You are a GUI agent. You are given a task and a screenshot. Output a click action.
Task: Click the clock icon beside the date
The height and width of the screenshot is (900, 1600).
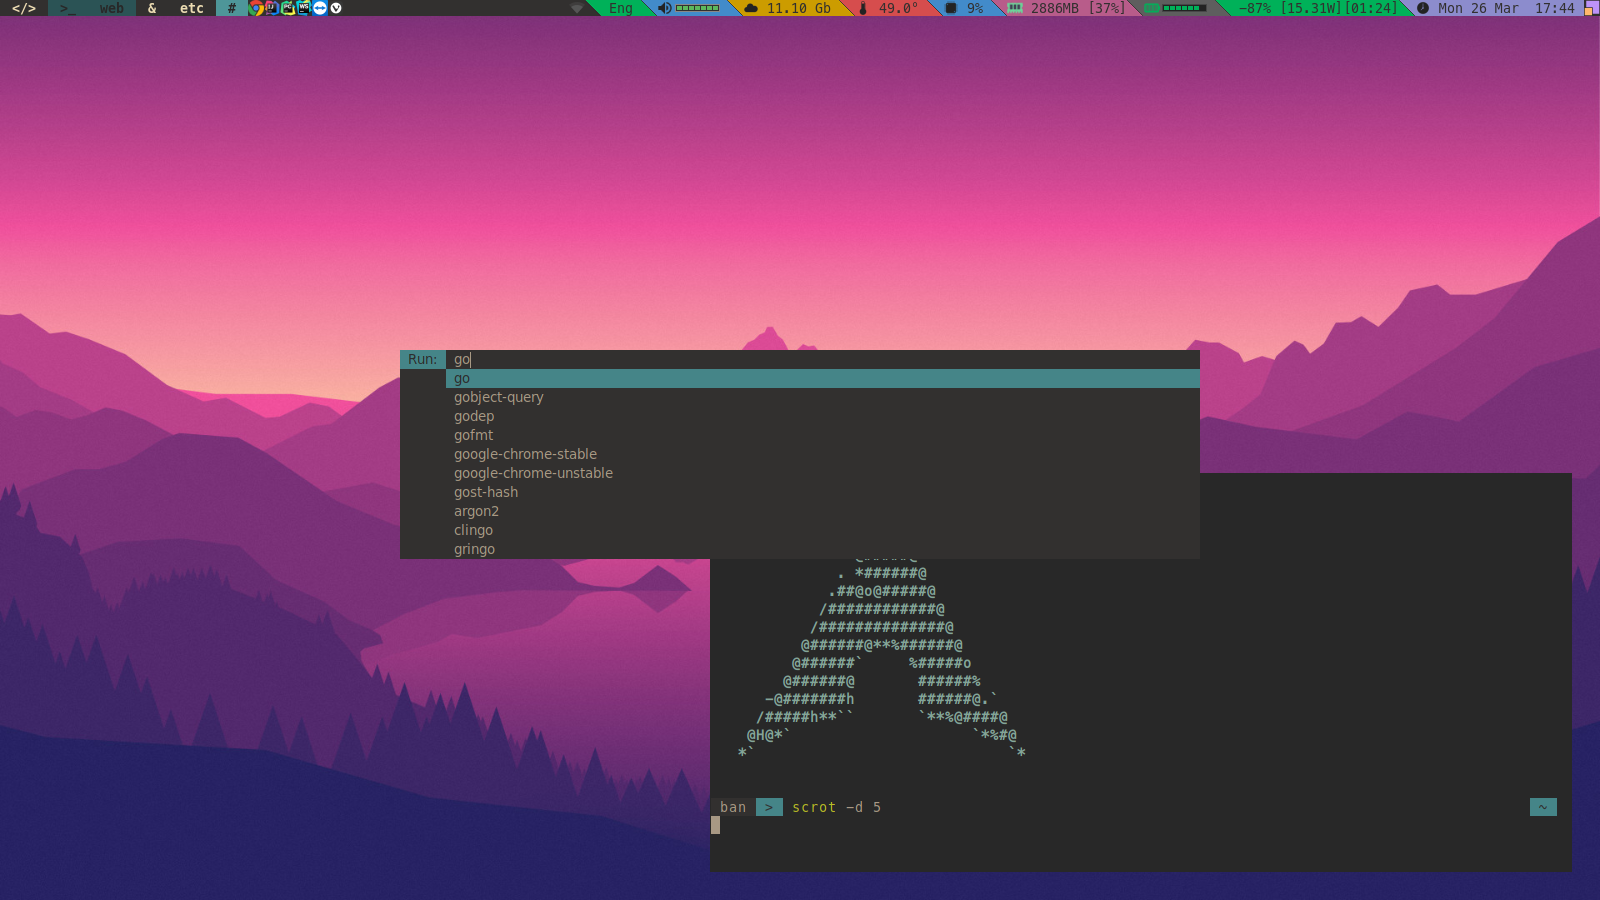click(1422, 8)
